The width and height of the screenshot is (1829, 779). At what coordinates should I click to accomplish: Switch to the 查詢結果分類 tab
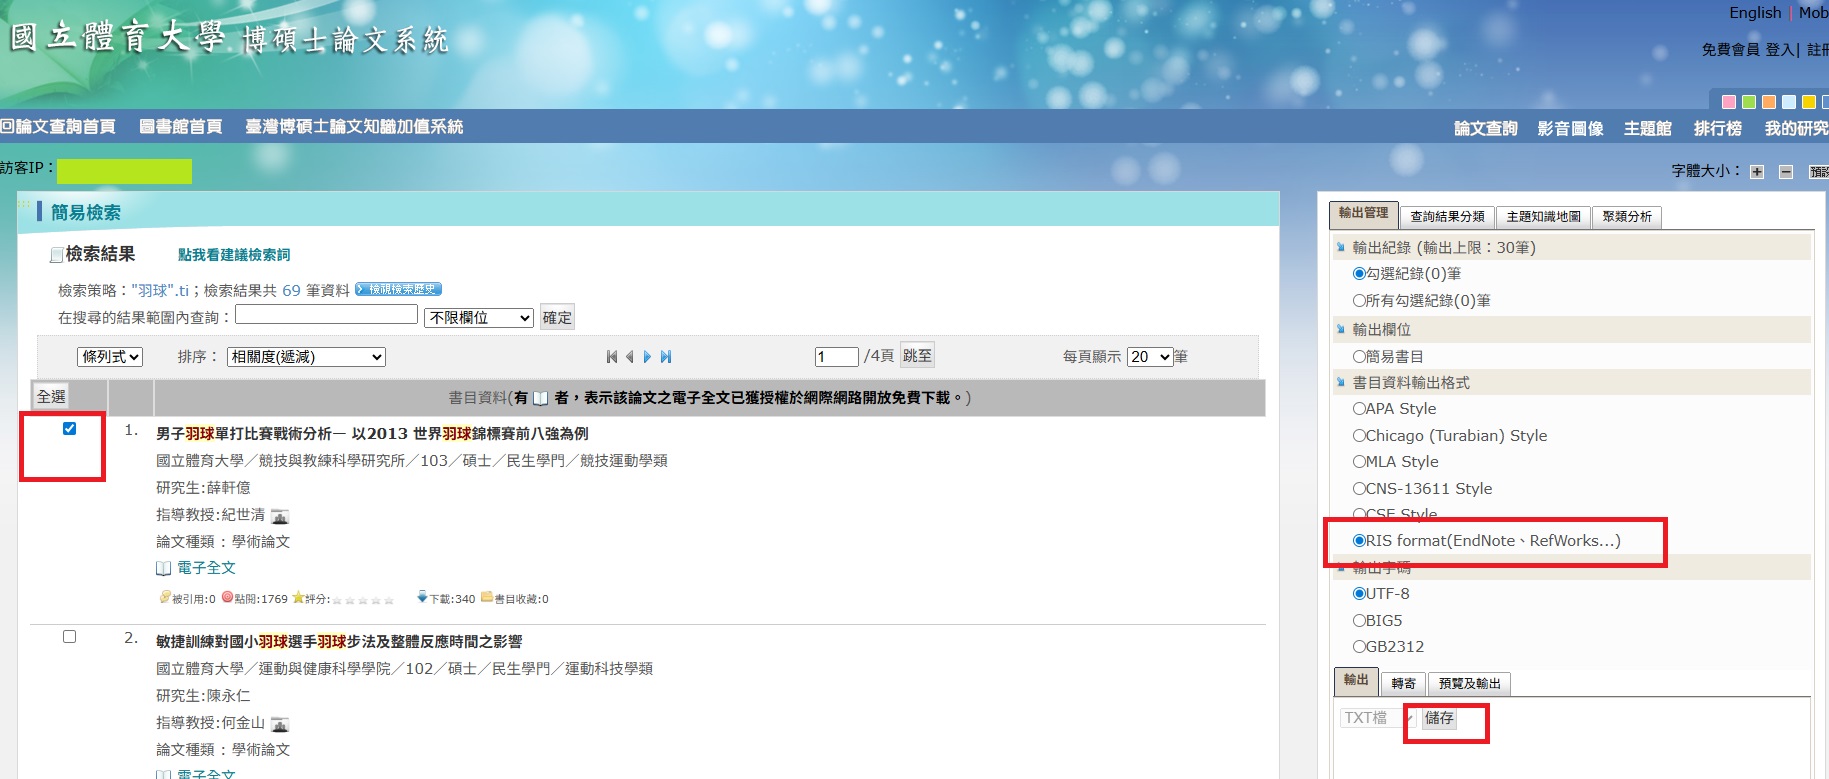point(1447,217)
